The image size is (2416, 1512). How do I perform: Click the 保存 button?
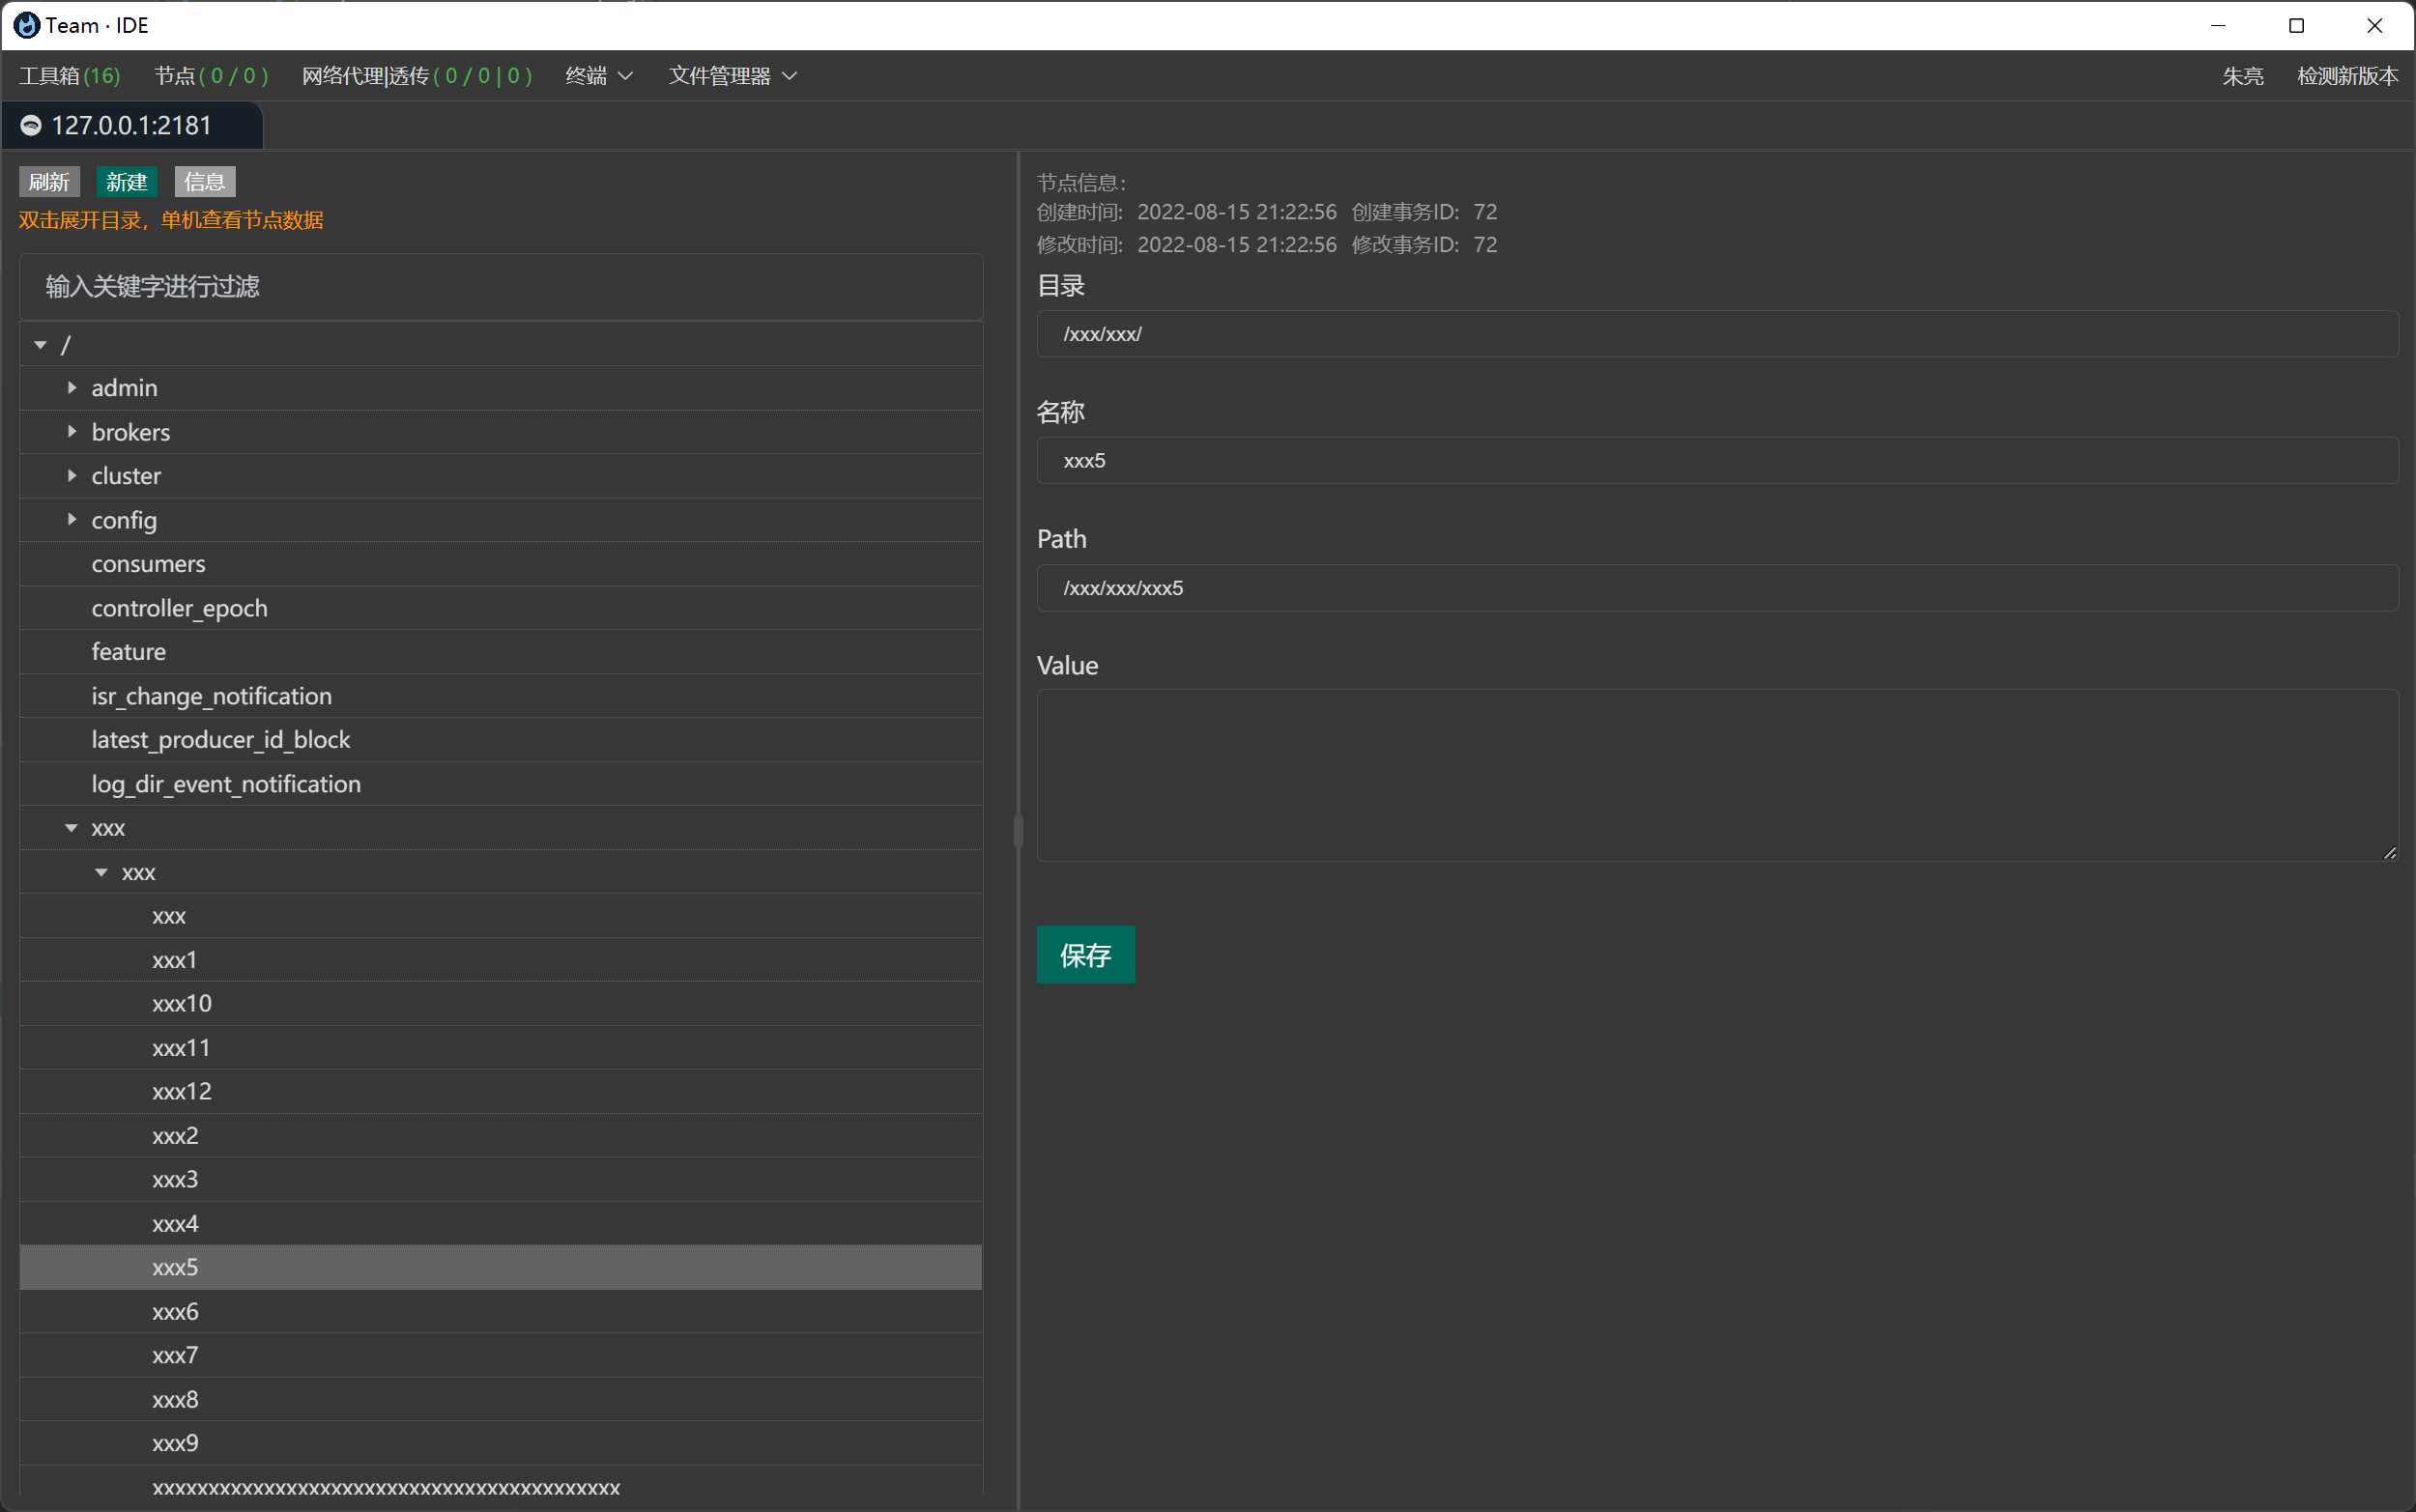point(1085,955)
